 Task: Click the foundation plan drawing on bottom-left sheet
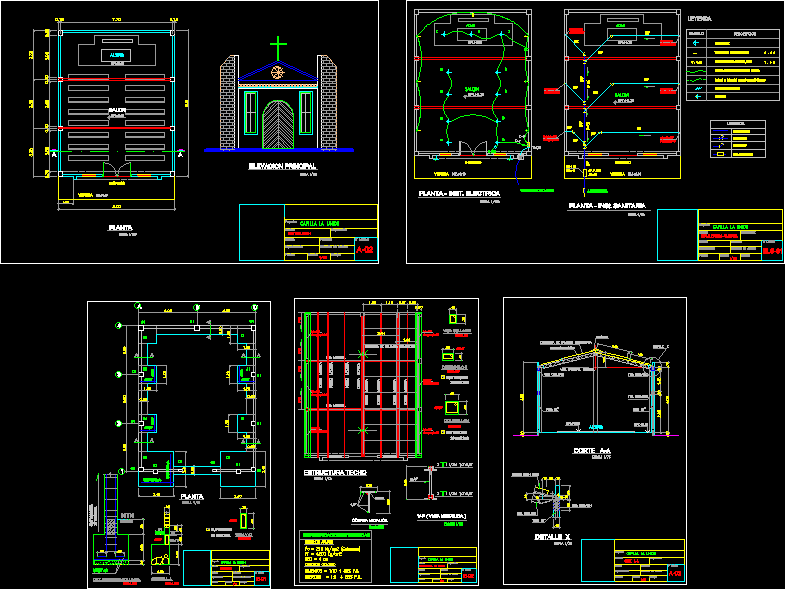(x=195, y=400)
